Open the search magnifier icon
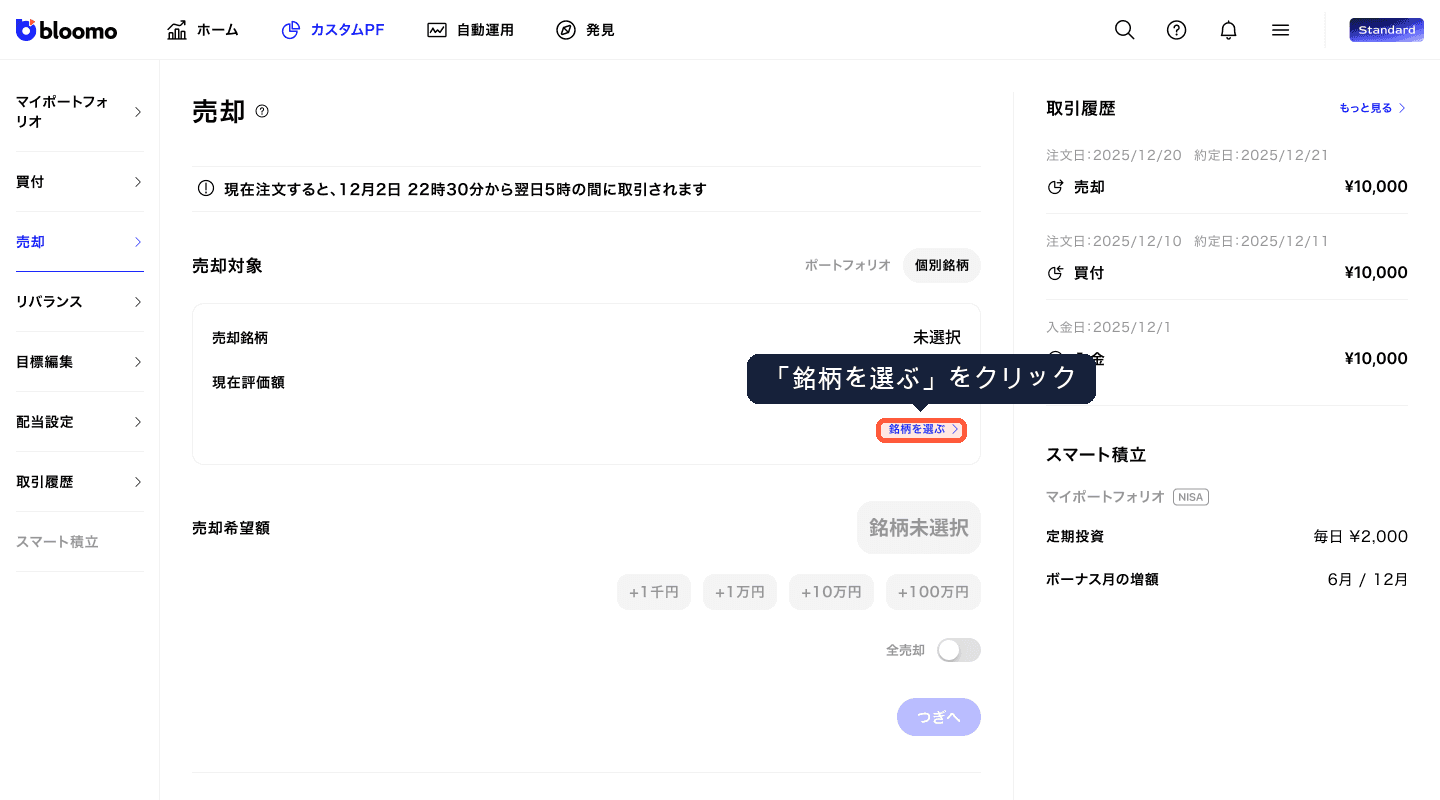Viewport: 1440px width, 800px height. (x=1125, y=30)
